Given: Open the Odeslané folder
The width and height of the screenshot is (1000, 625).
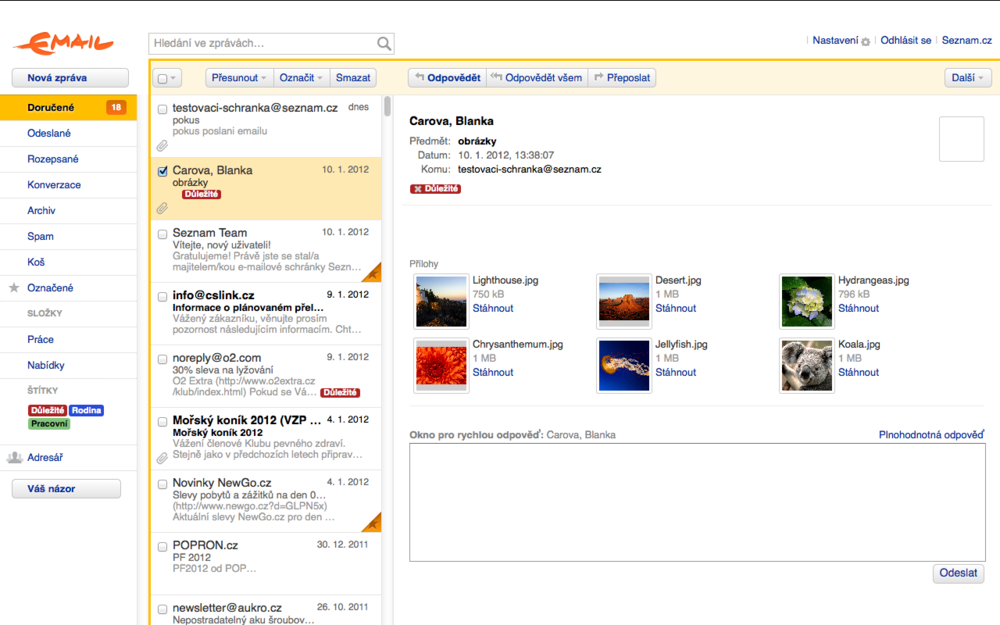Looking at the screenshot, I should click(68, 133).
